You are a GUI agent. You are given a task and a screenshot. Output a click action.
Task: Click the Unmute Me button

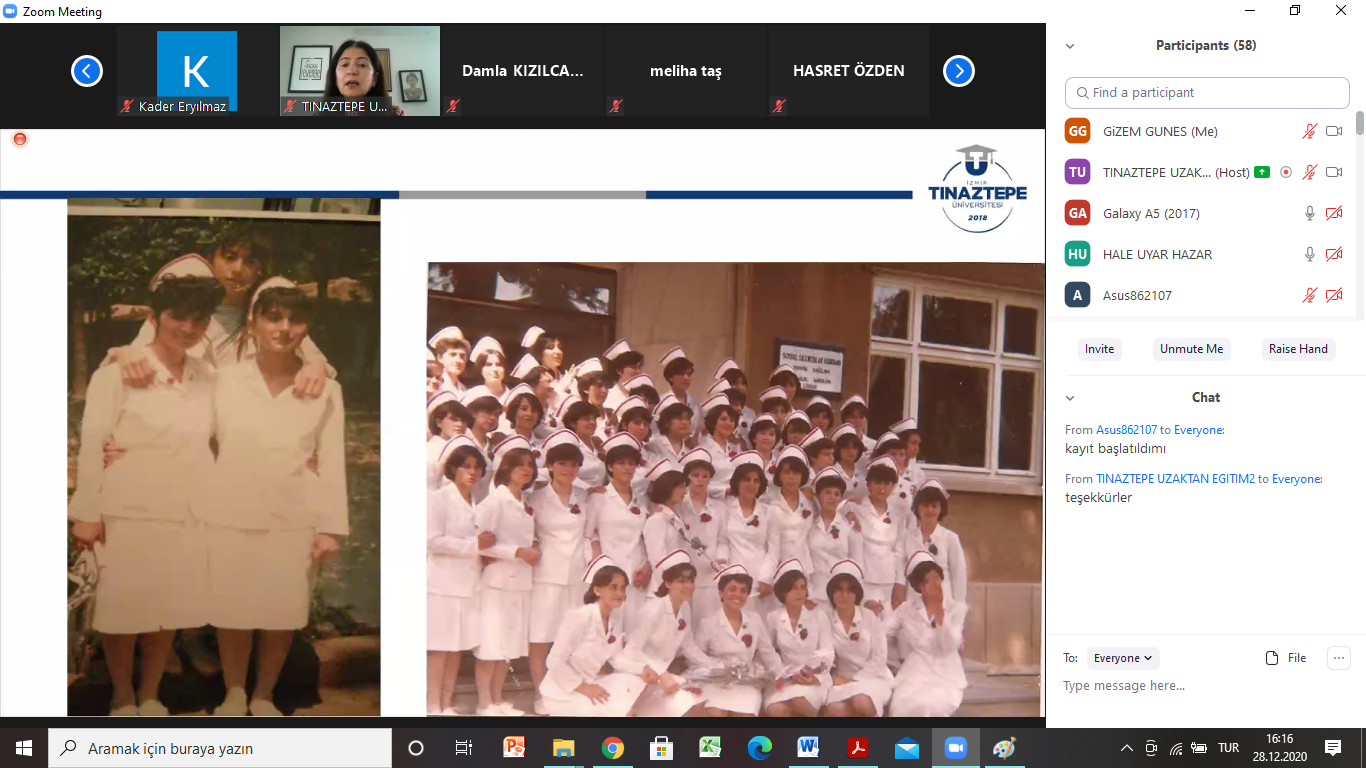pos(1191,349)
